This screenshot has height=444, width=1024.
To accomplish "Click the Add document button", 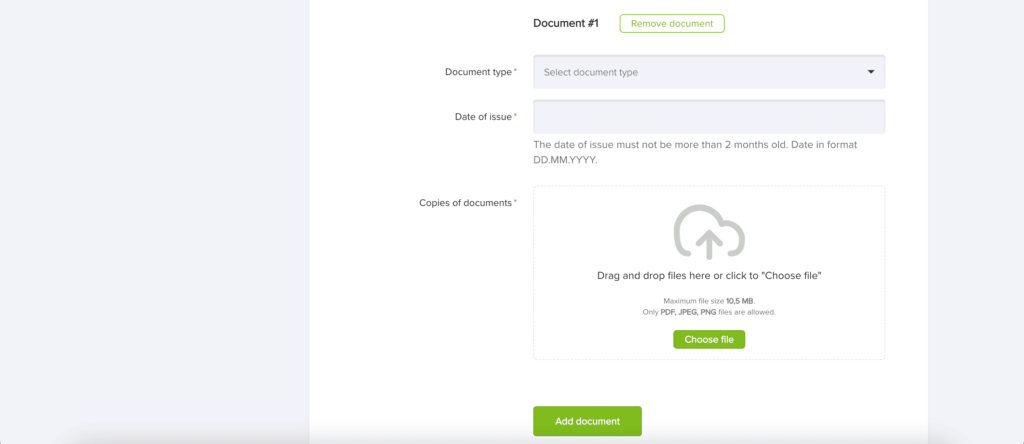I will (x=587, y=421).
